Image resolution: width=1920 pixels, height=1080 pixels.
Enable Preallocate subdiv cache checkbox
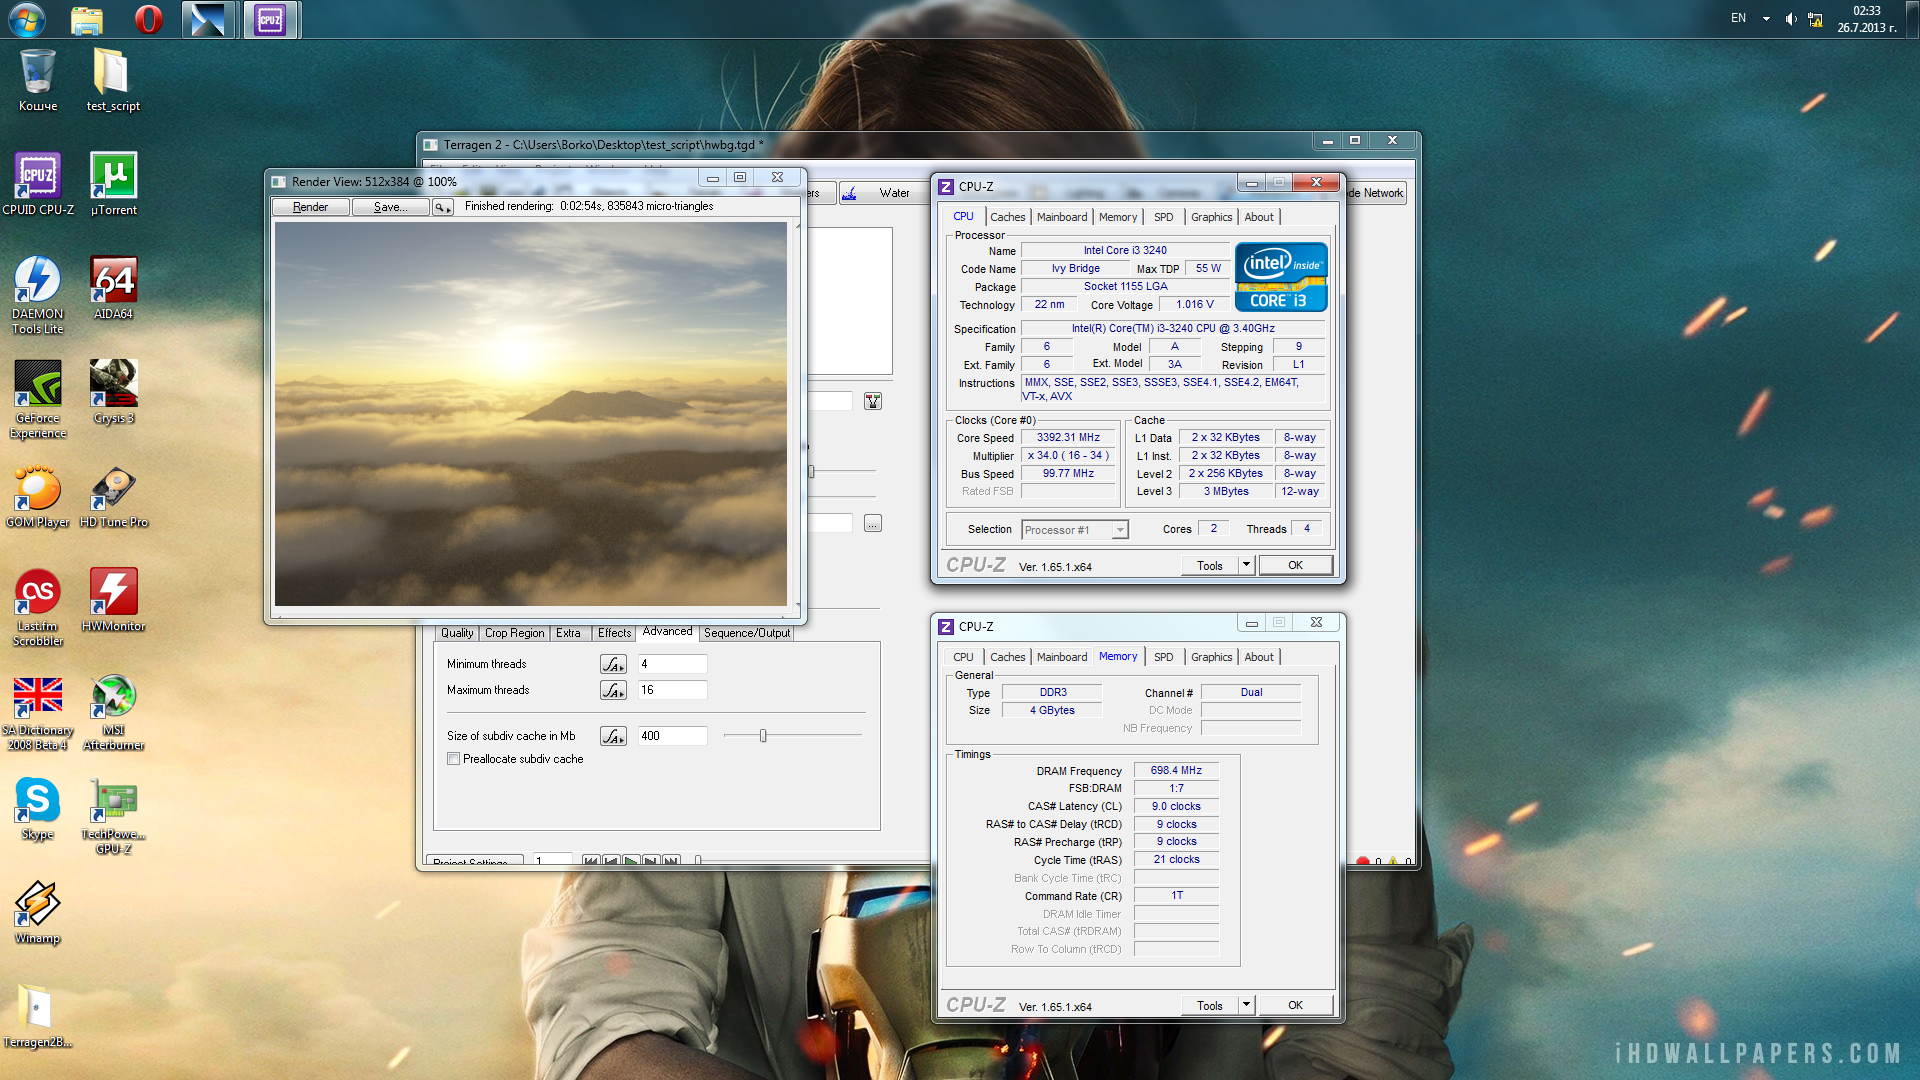[454, 759]
